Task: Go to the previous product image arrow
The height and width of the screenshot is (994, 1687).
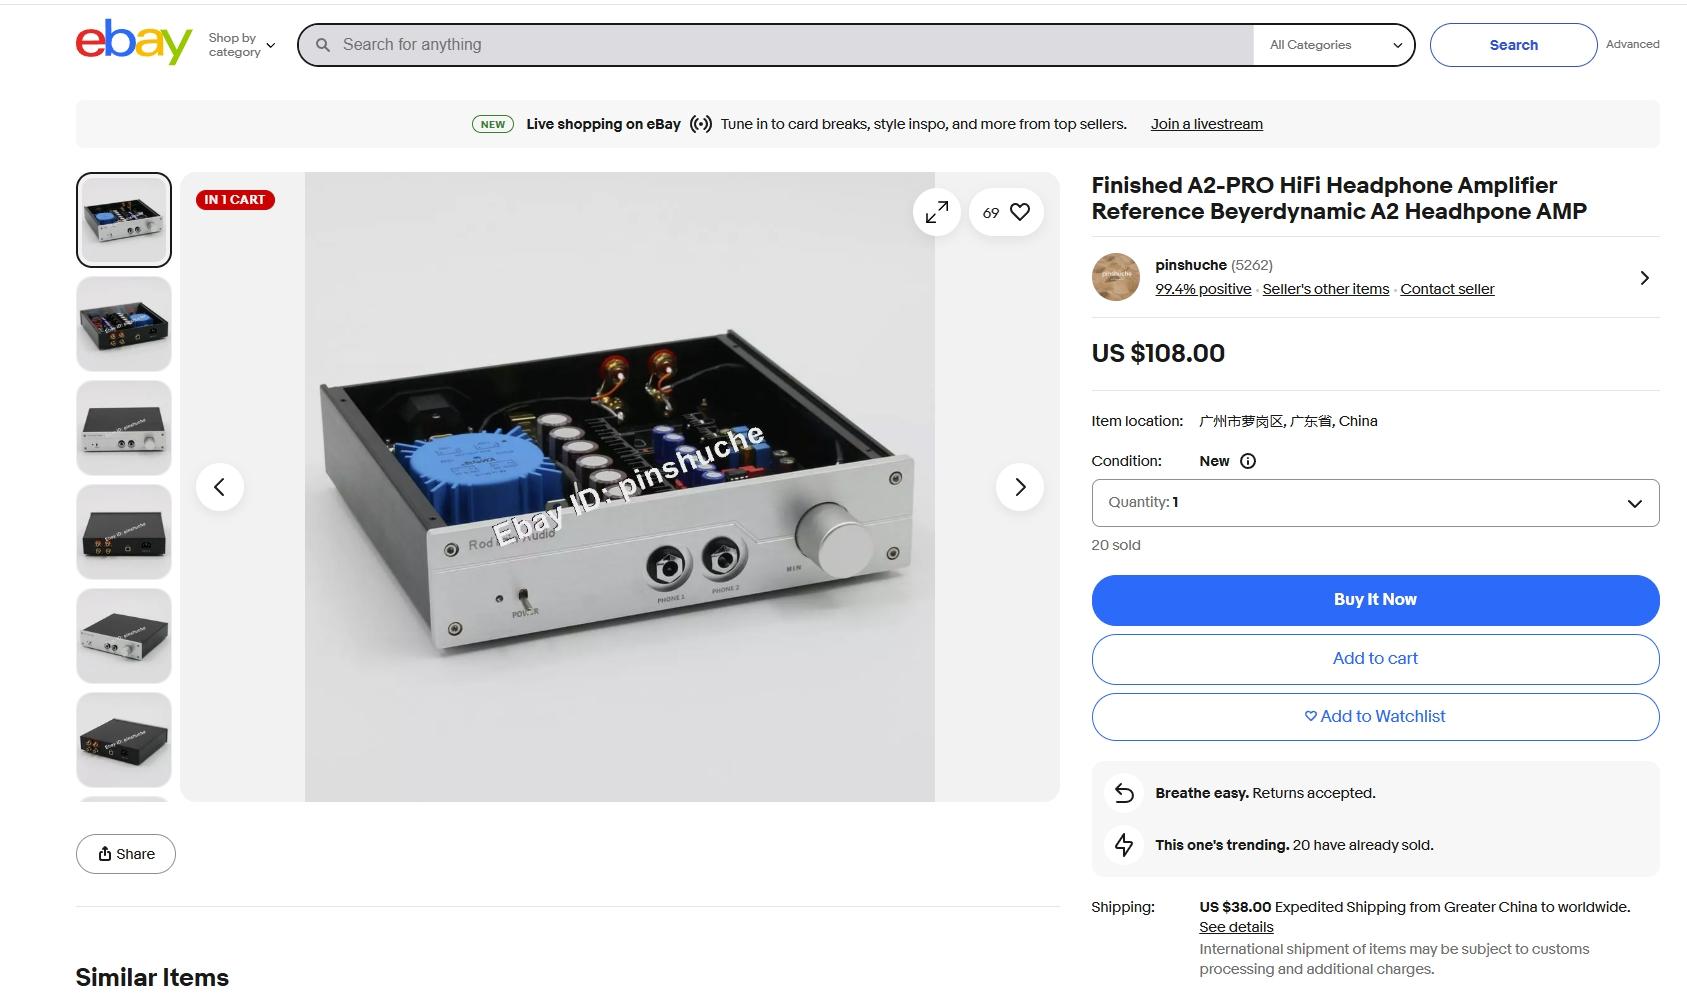Action: (x=220, y=487)
